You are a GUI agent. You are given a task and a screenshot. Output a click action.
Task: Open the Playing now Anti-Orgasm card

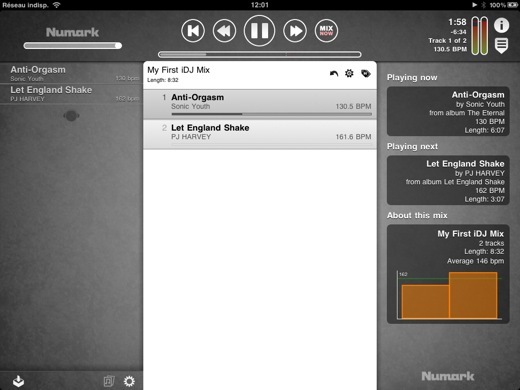[448, 111]
